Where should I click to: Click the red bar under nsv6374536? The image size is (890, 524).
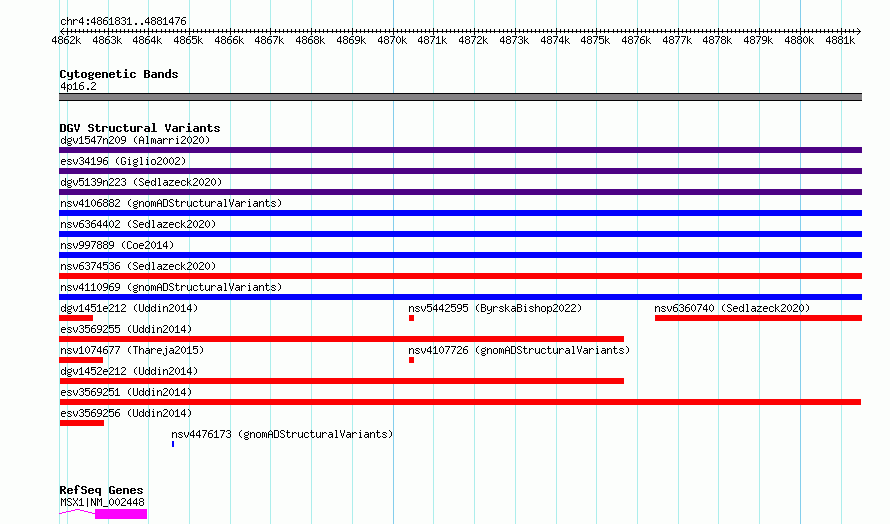pos(460,276)
